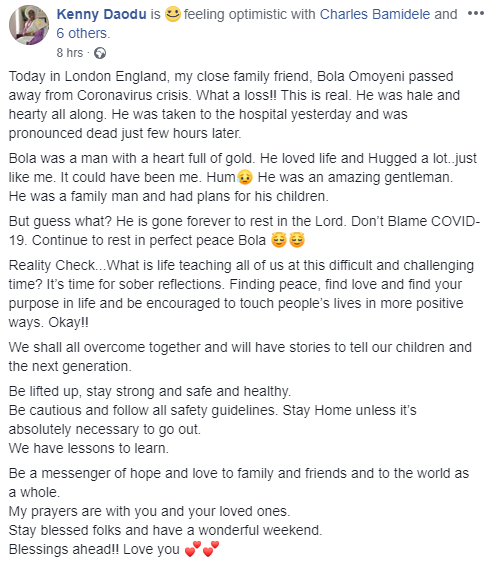Click the 'feeling optimistic with' status text
The height and width of the screenshot is (564, 489).
(x=250, y=14)
